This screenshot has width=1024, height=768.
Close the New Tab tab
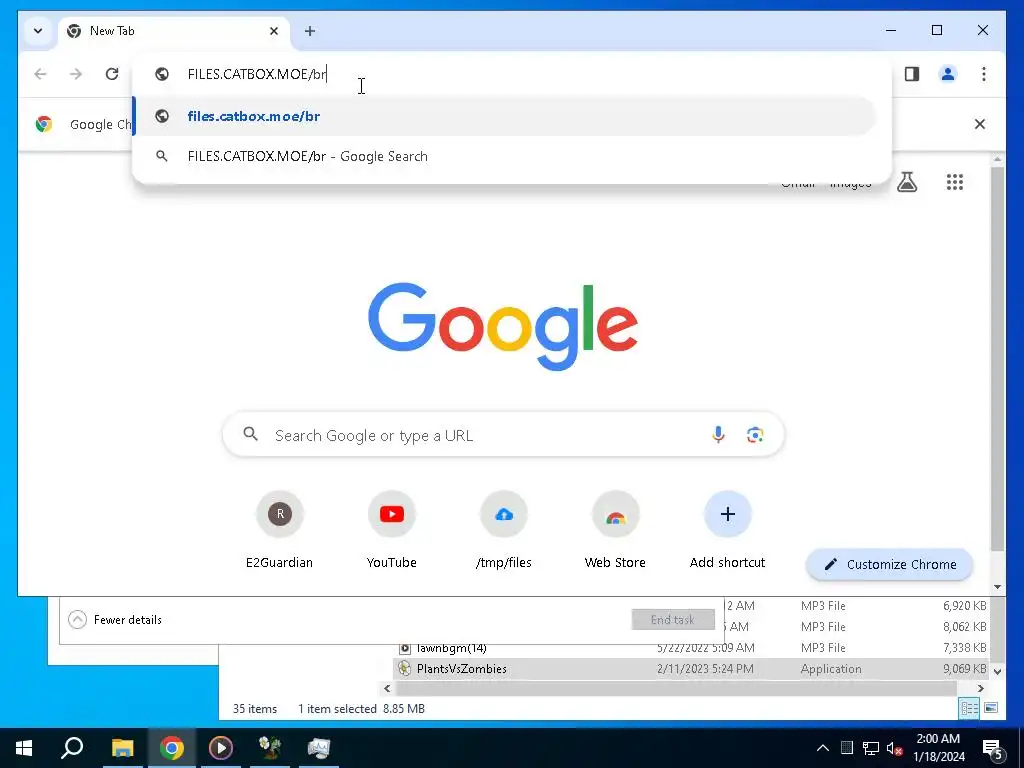coord(274,31)
